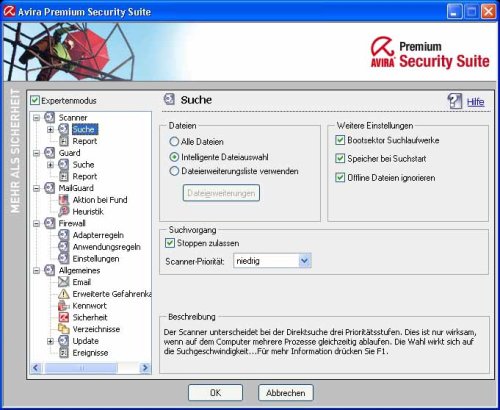Open Heuristik settings under MailGuard
This screenshot has width=500, height=410.
[88, 212]
